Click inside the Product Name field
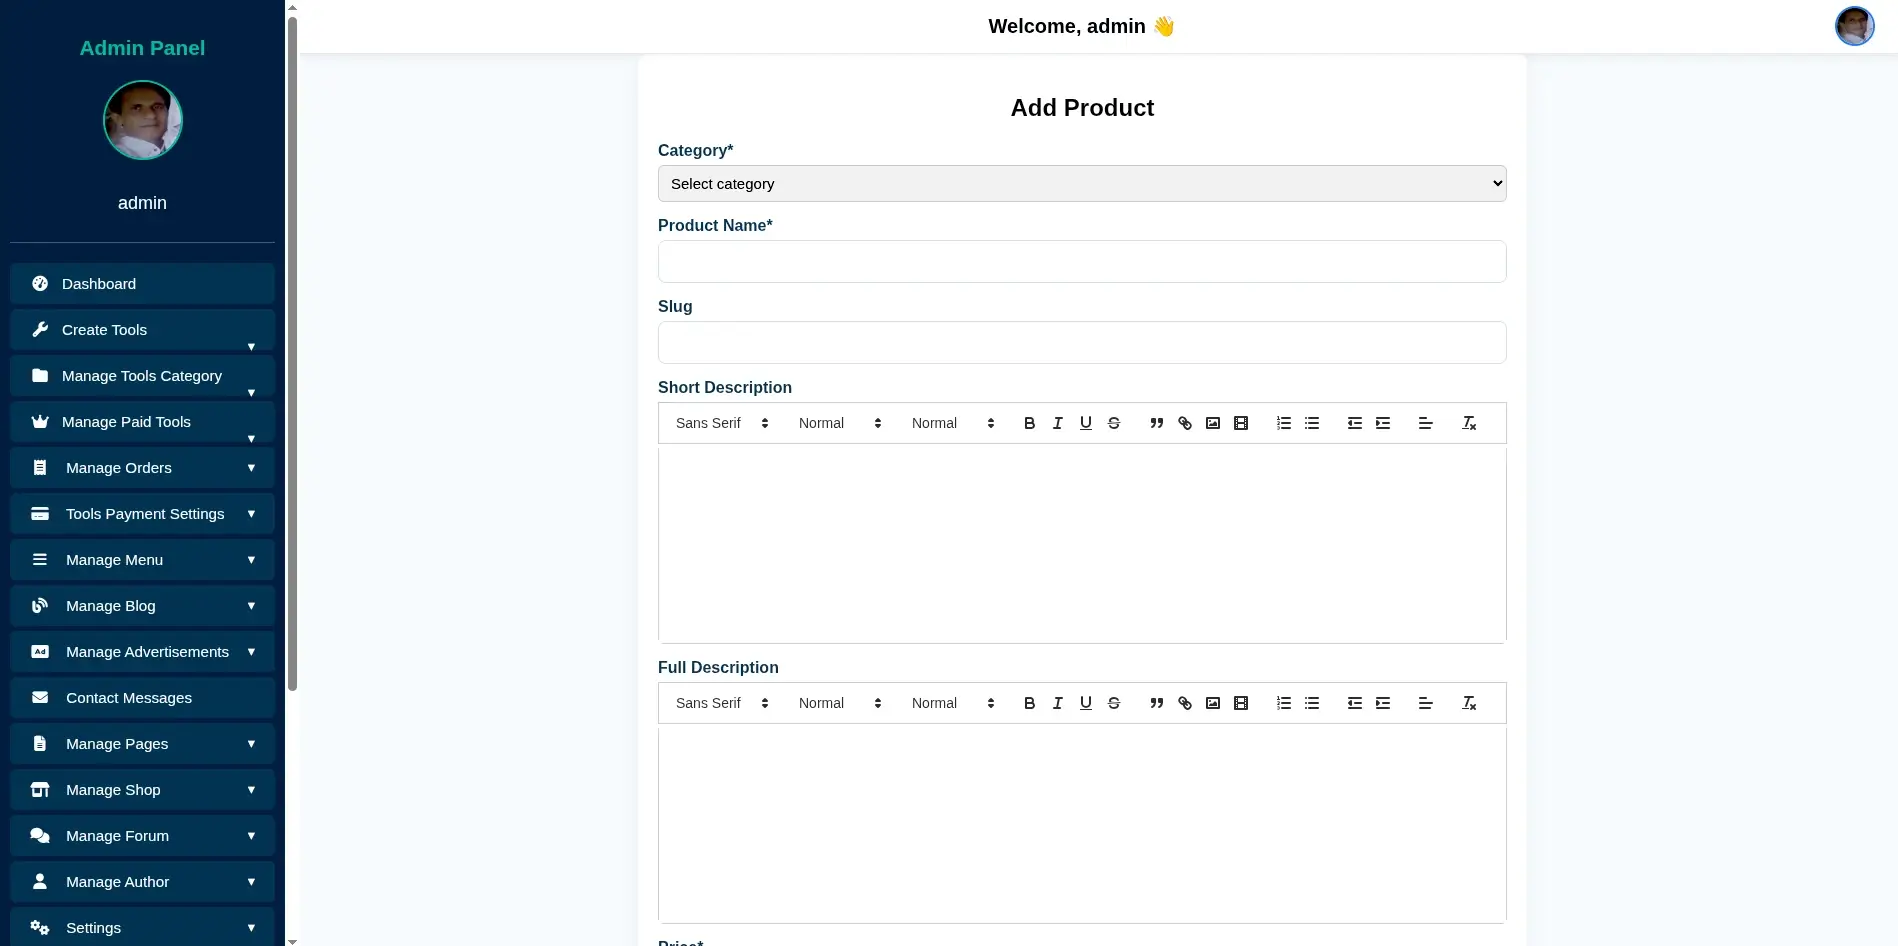This screenshot has height=946, width=1898. coord(1081,261)
